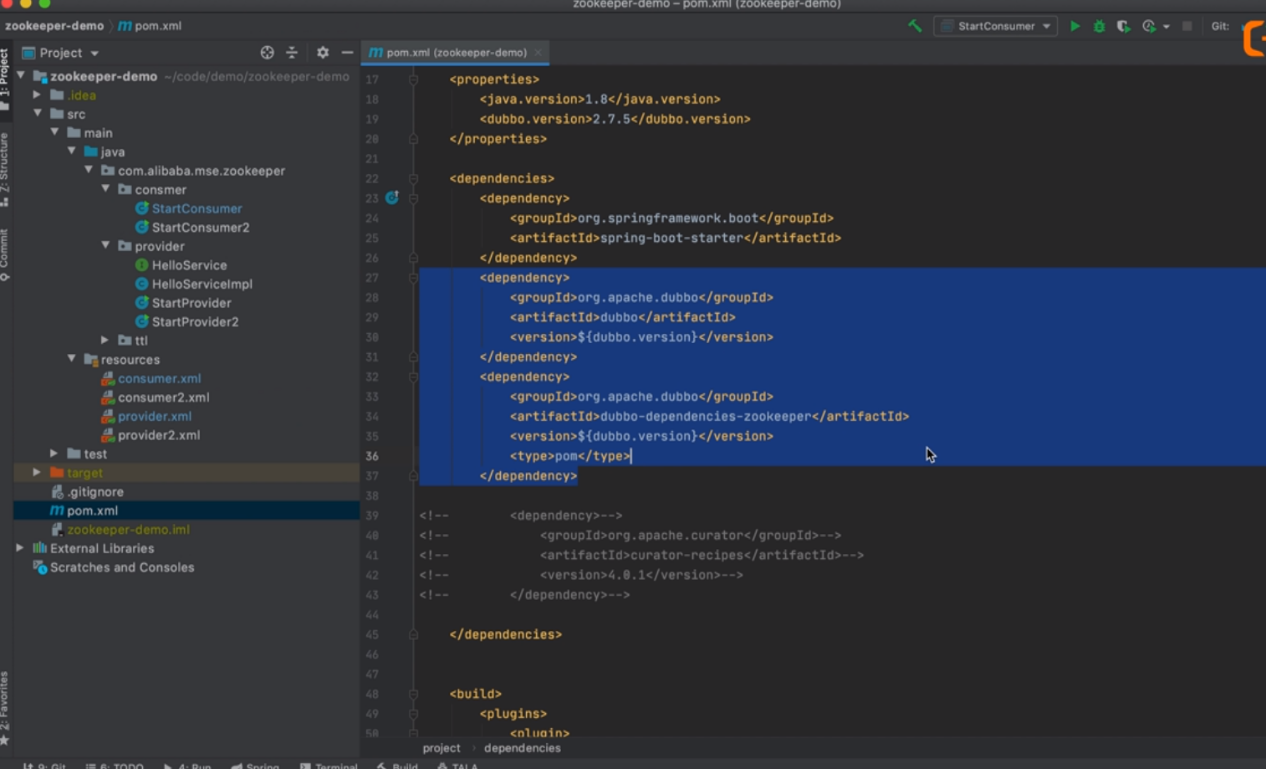Viewport: 1266px width, 769px height.
Task: Expand the target folder in the tree
Action: [x=37, y=473]
